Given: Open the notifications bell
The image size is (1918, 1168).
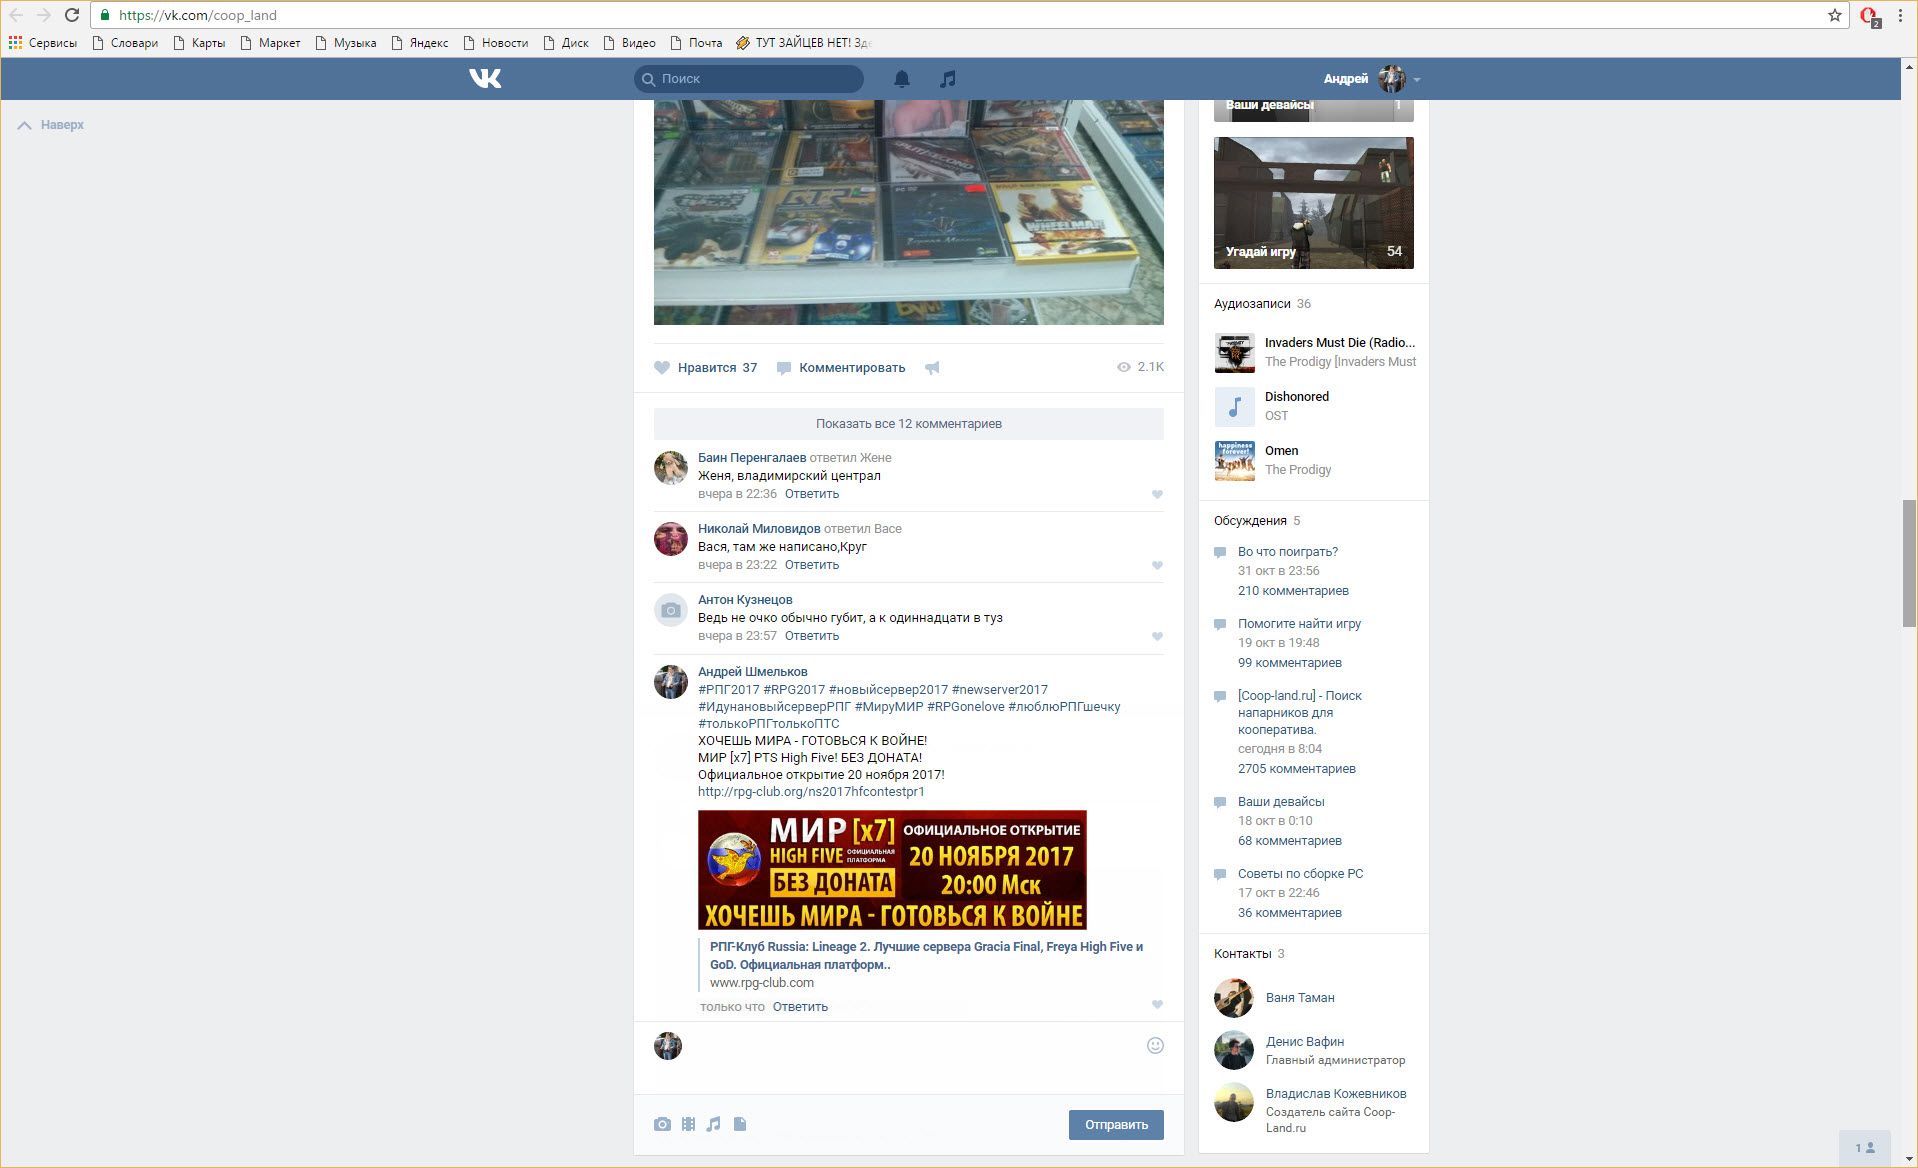Looking at the screenshot, I should click(x=901, y=78).
